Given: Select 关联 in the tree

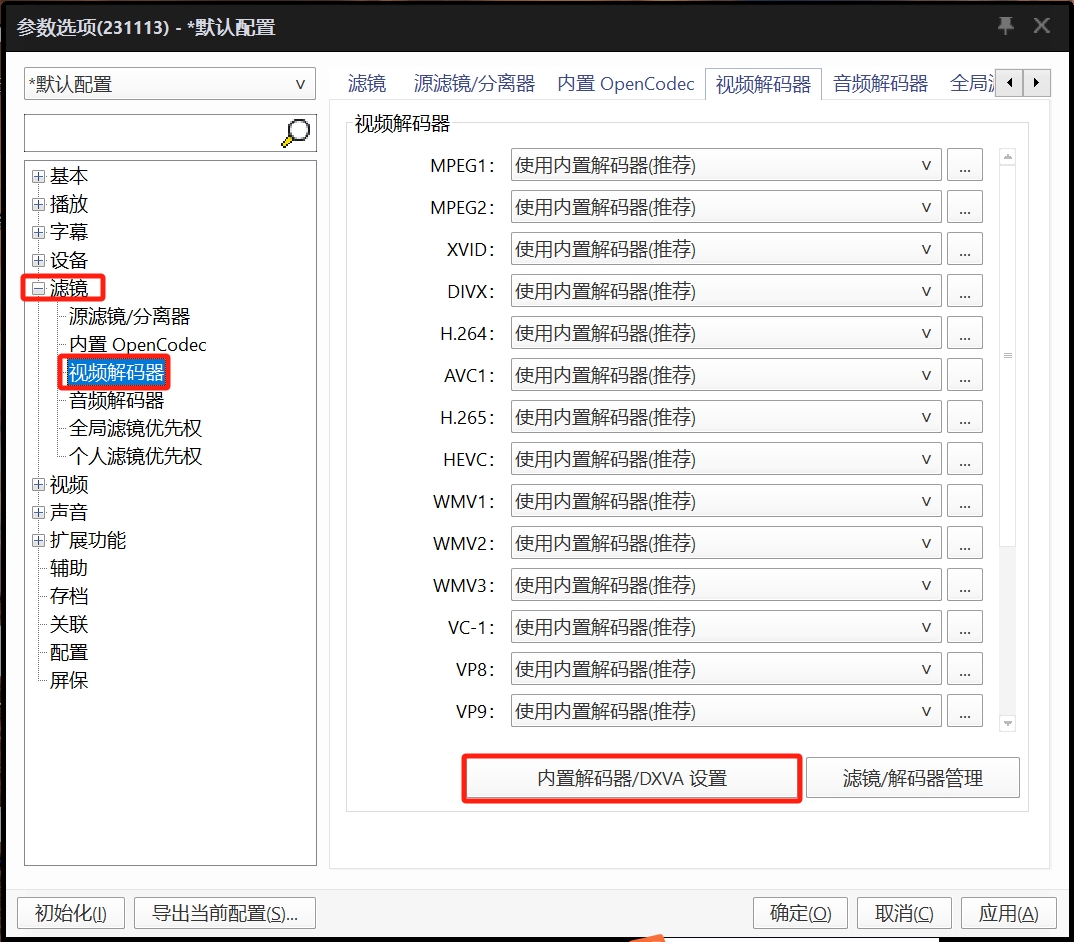Looking at the screenshot, I should (x=68, y=625).
